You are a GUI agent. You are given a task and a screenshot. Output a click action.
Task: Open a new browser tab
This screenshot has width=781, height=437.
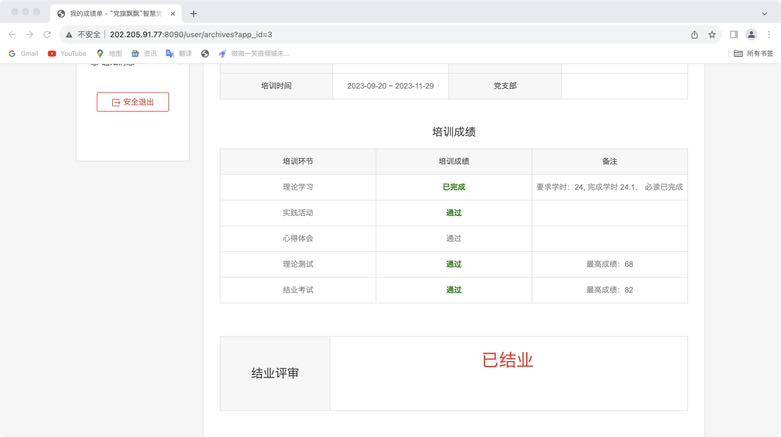coord(193,14)
